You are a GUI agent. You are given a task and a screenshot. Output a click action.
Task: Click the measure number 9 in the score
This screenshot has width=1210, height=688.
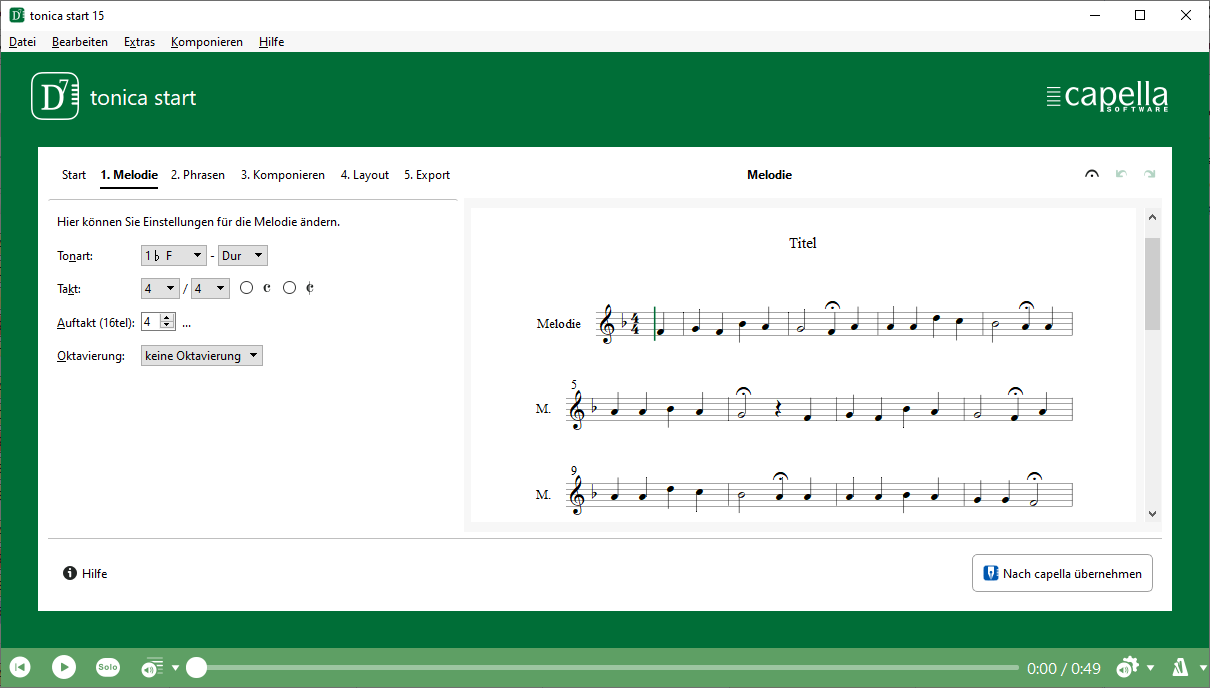tap(574, 470)
